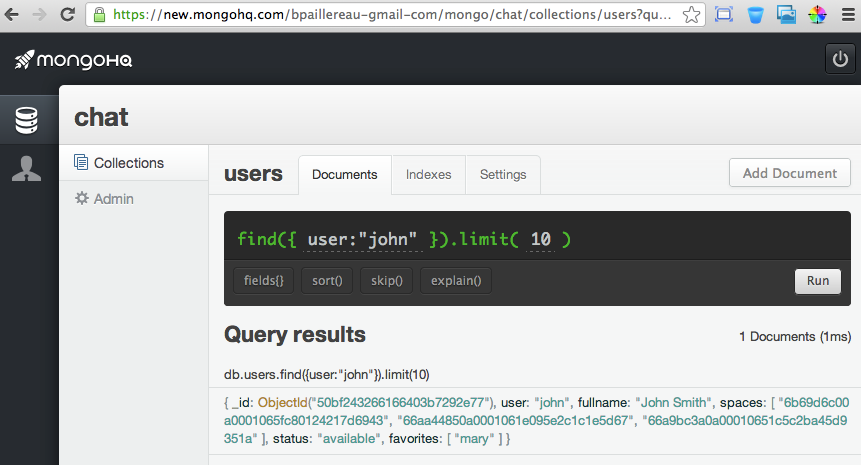Screen dimensions: 861x465
Task: Click the color wheel extension icon
Action: [817, 15]
